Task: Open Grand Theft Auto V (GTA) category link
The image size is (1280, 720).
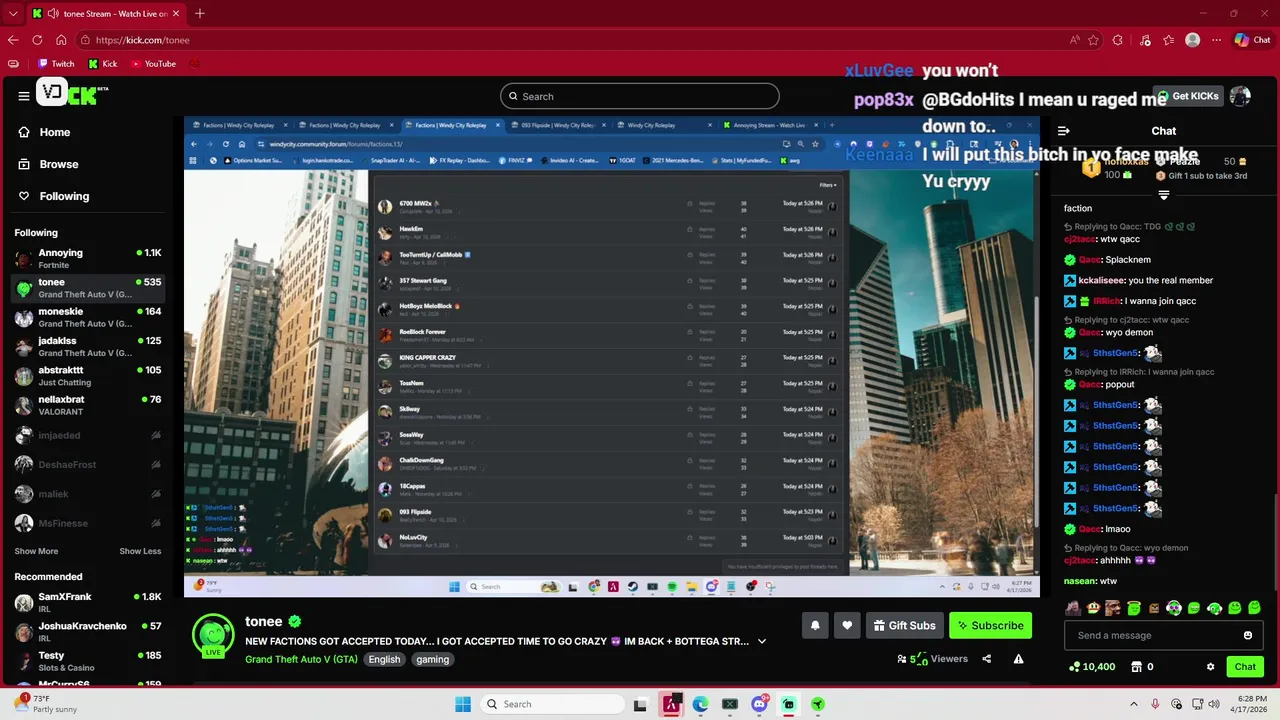Action: [301, 659]
